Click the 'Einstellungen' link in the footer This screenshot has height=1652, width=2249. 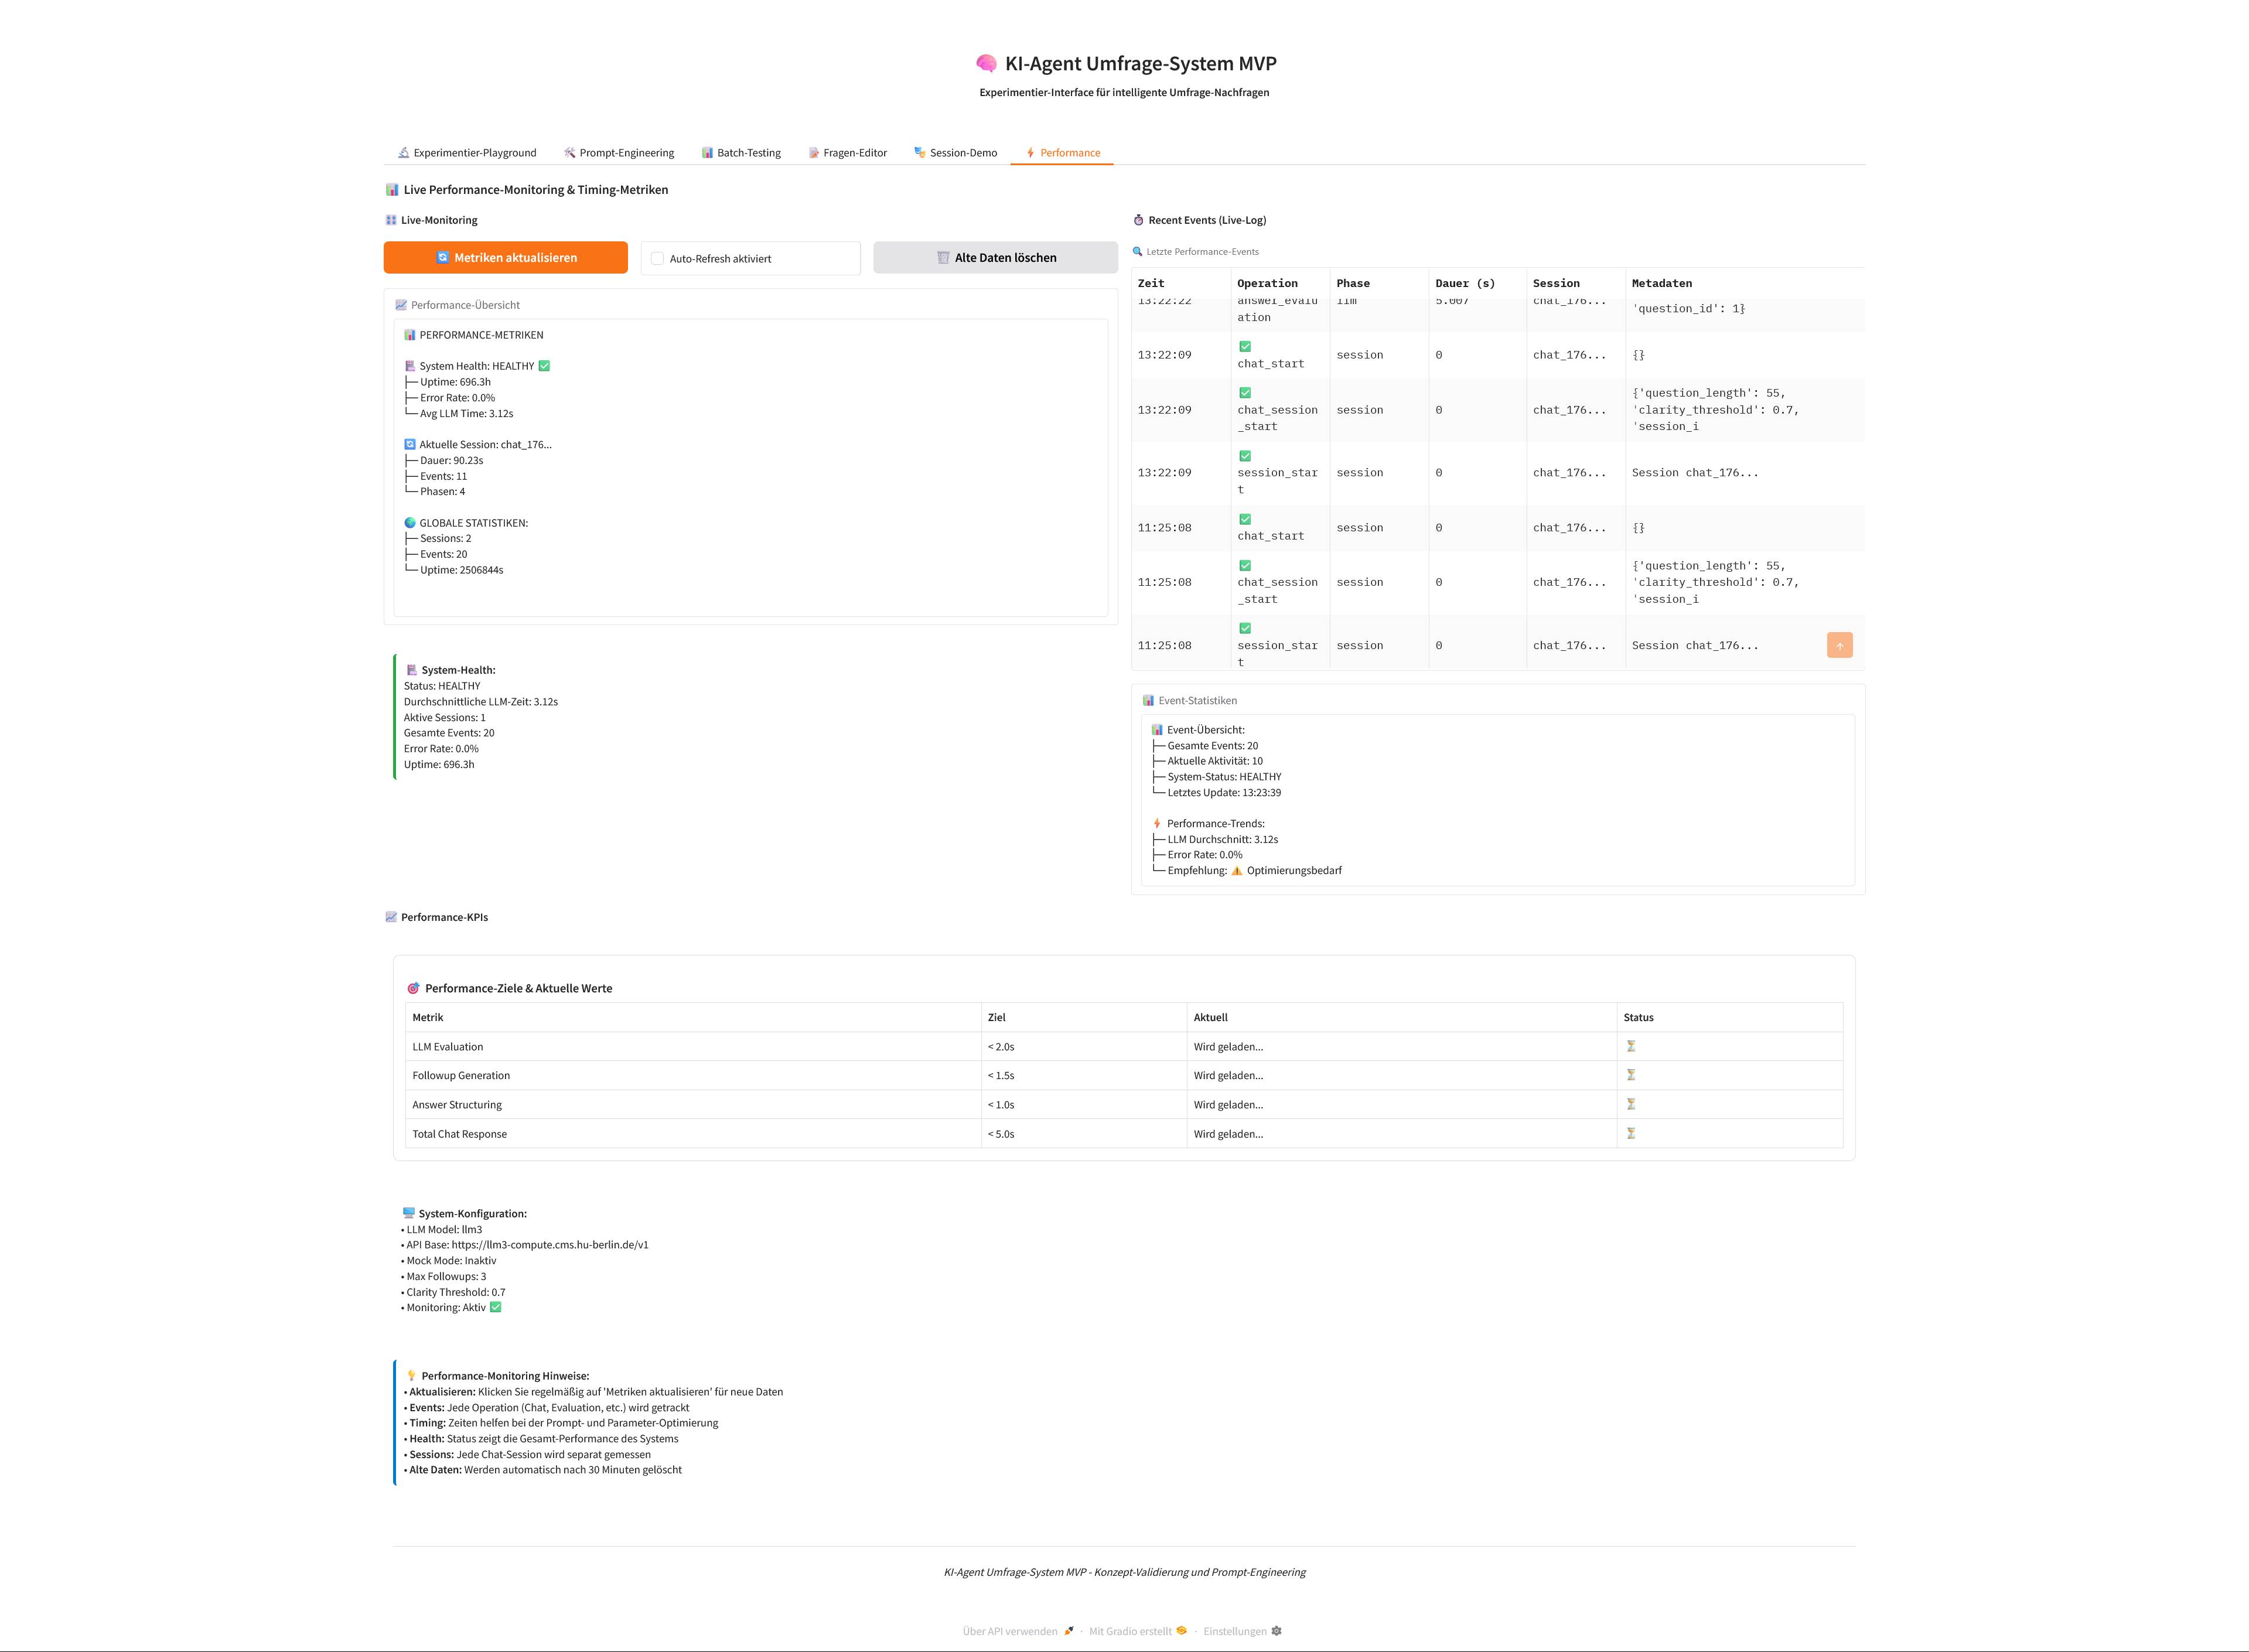click(1235, 1630)
